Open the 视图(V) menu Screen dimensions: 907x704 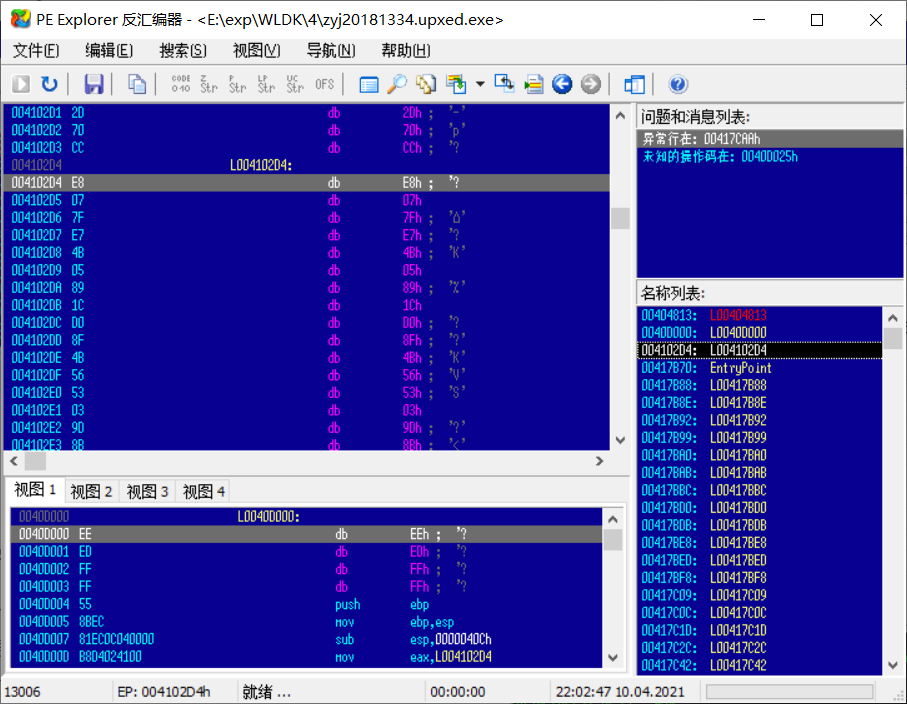click(x=257, y=51)
